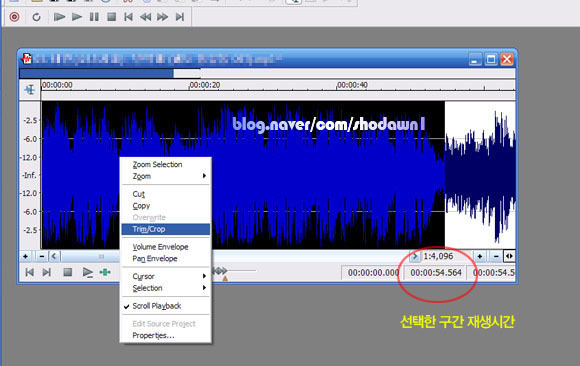This screenshot has height=366, width=580.
Task: Click the Rewind button in the top toolbar
Action: click(145, 17)
